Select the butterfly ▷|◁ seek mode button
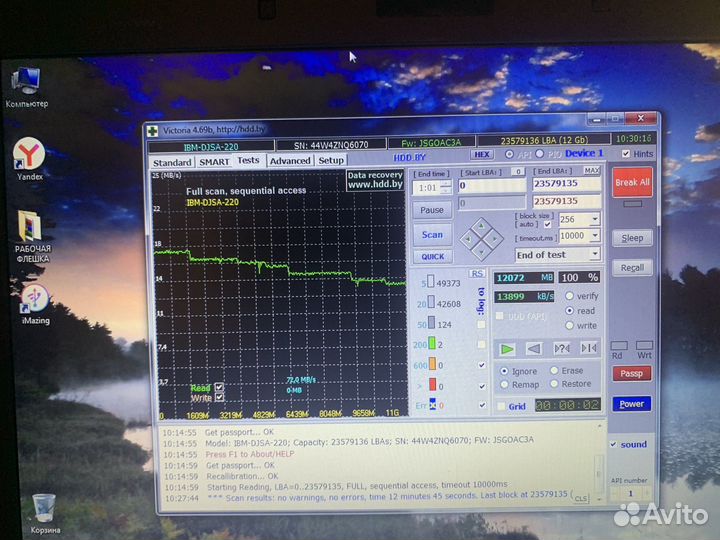Viewport: 720px width, 540px height. [x=589, y=348]
